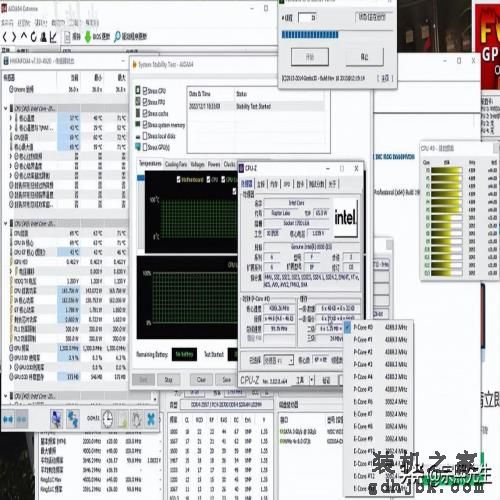Viewport: 500px width, 500px height.
Task: Click the blue progress bar in small dialog
Action: point(310,35)
